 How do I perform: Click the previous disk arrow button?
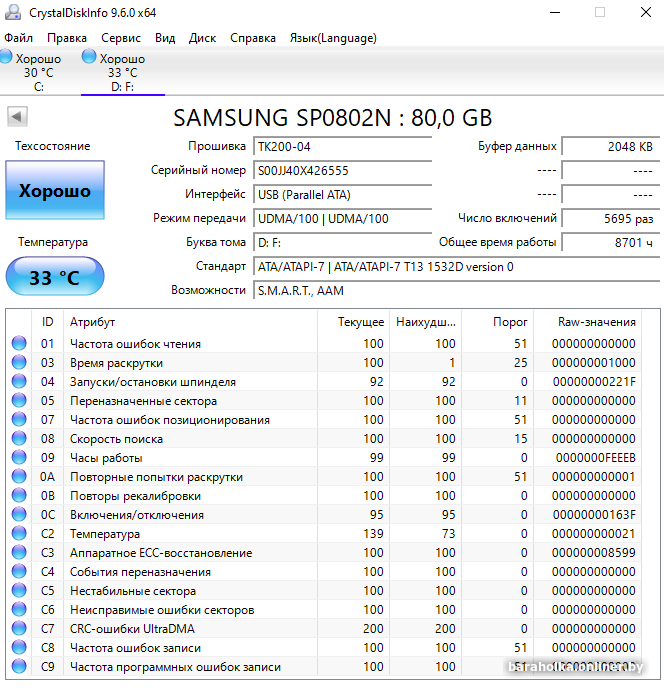point(18,117)
